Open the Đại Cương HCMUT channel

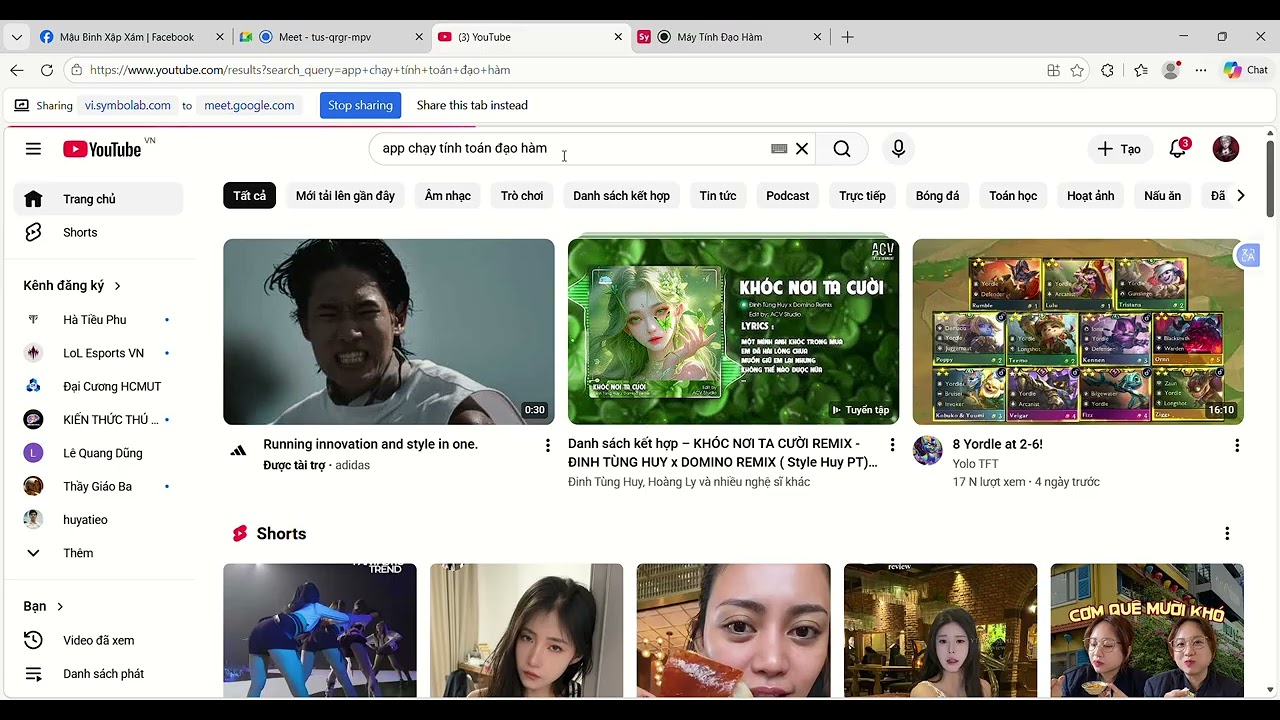[x=98, y=386]
